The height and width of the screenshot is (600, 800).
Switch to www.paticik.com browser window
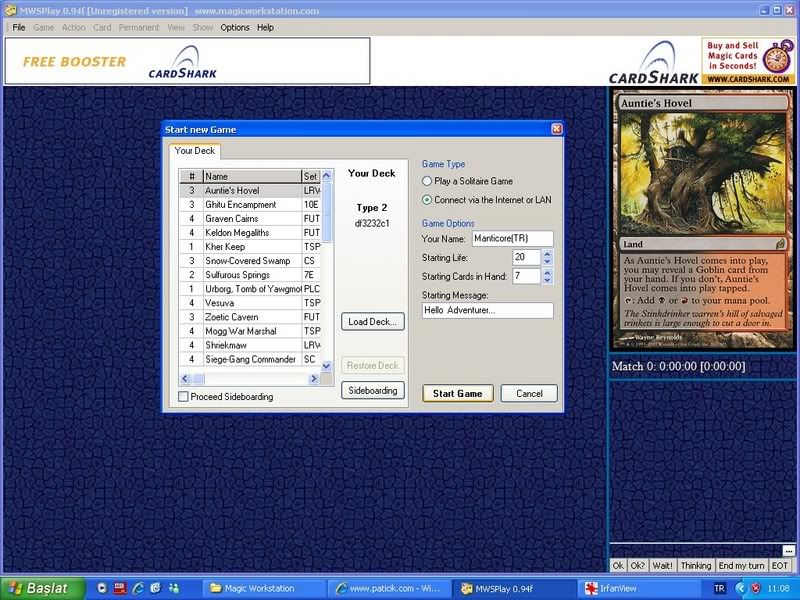tap(389, 588)
